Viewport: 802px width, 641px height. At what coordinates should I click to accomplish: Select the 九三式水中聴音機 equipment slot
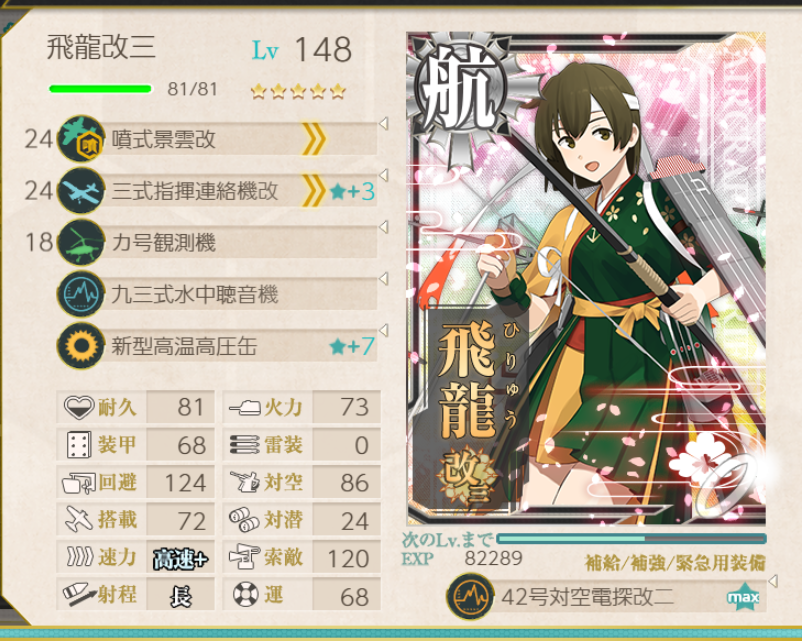pos(217,294)
